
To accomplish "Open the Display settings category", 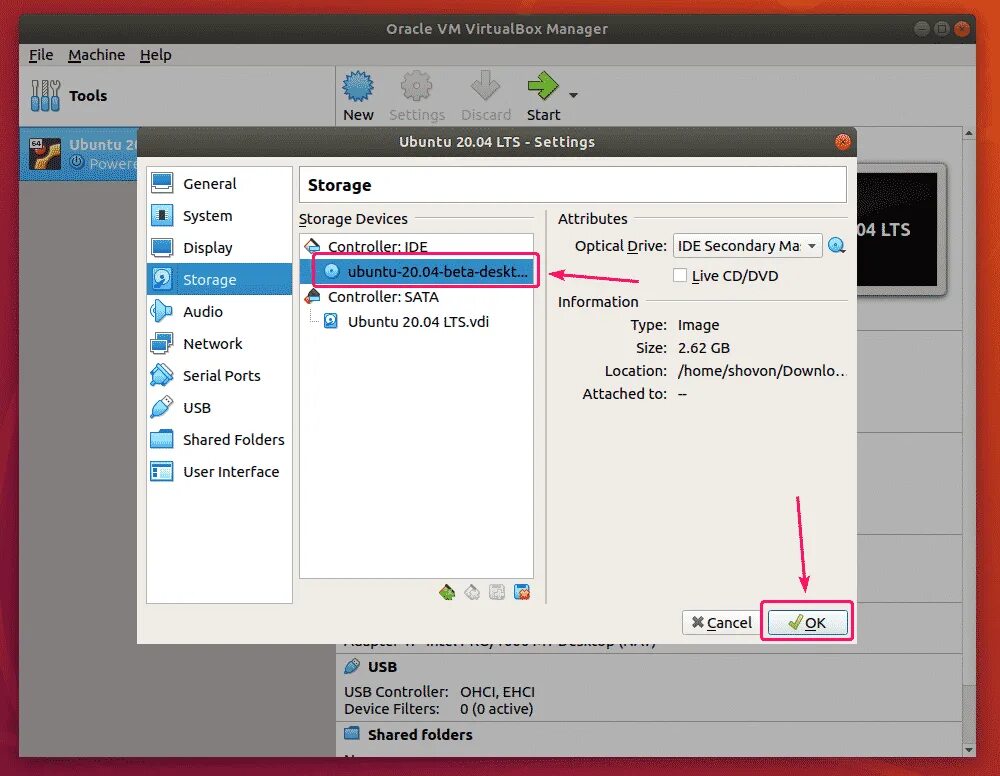I will pyautogui.click(x=219, y=247).
